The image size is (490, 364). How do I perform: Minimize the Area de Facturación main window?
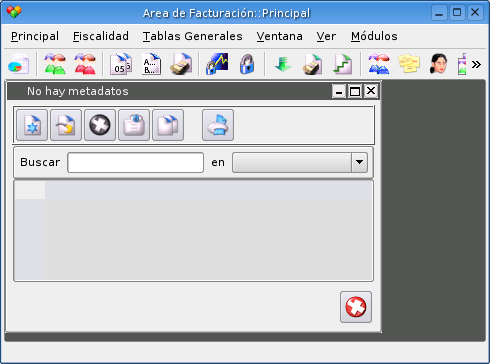click(x=439, y=13)
